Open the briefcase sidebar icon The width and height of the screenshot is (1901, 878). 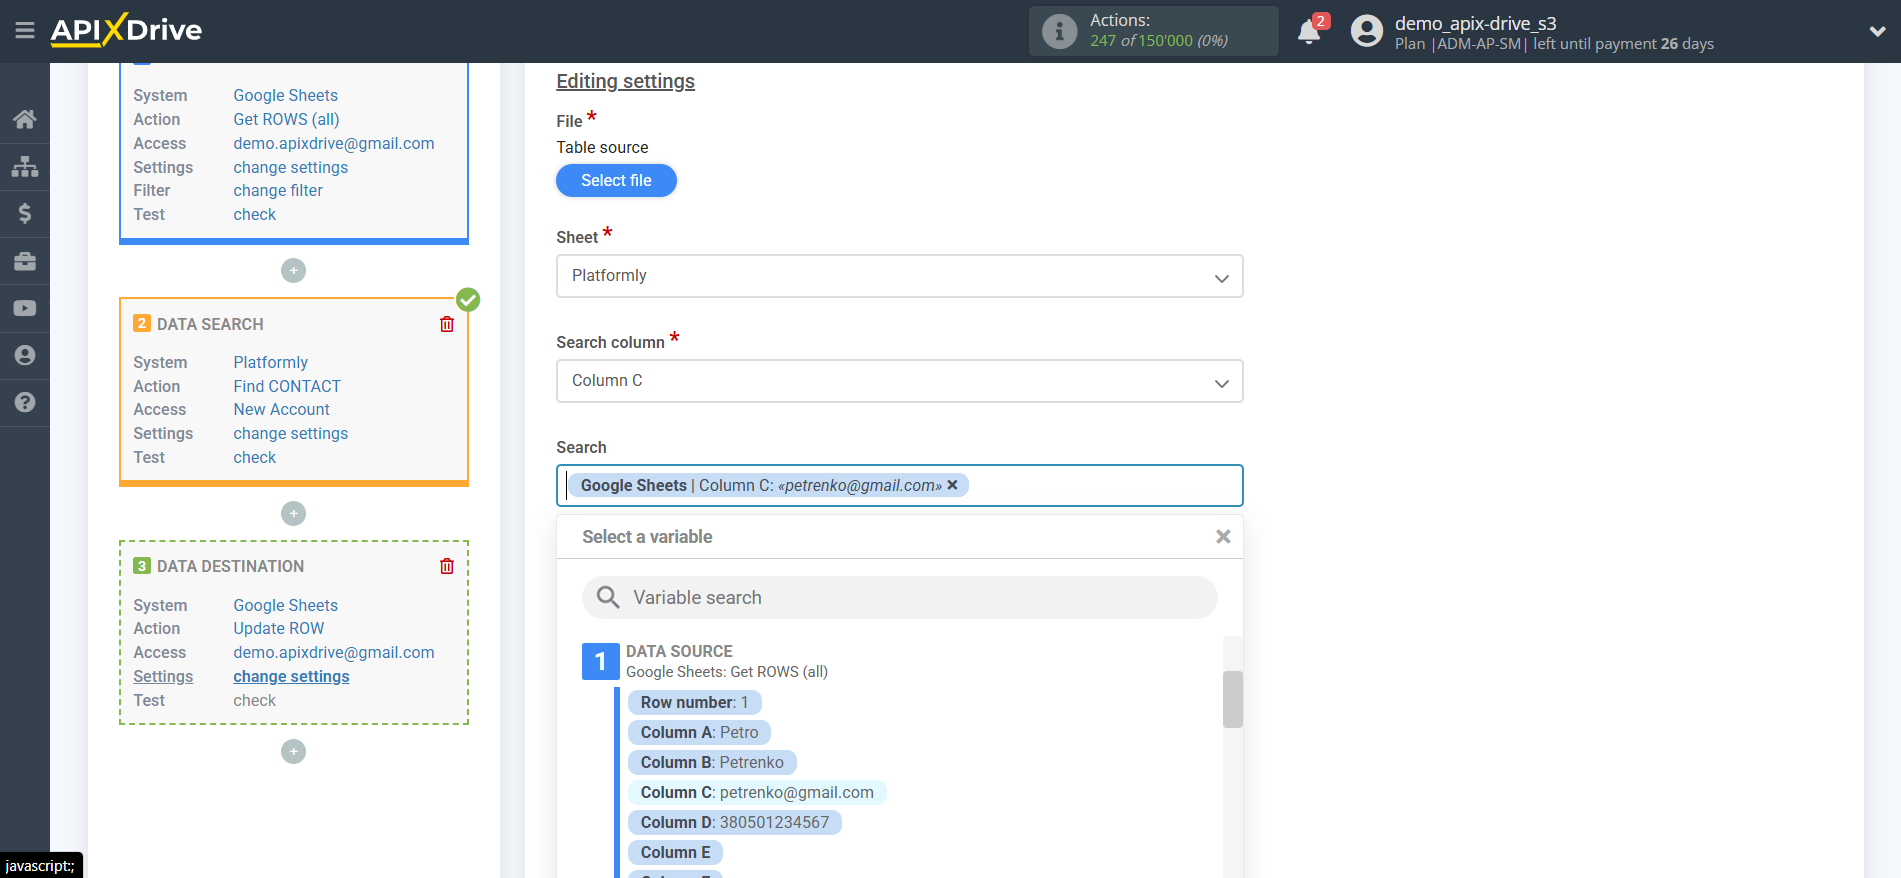coord(25,261)
